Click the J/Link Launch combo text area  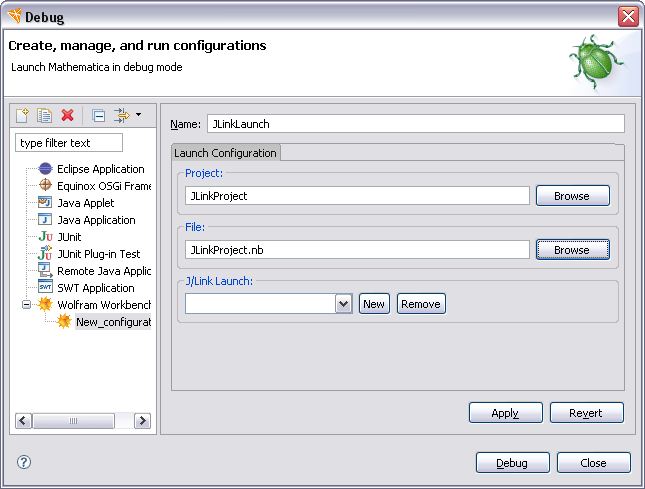(260, 304)
